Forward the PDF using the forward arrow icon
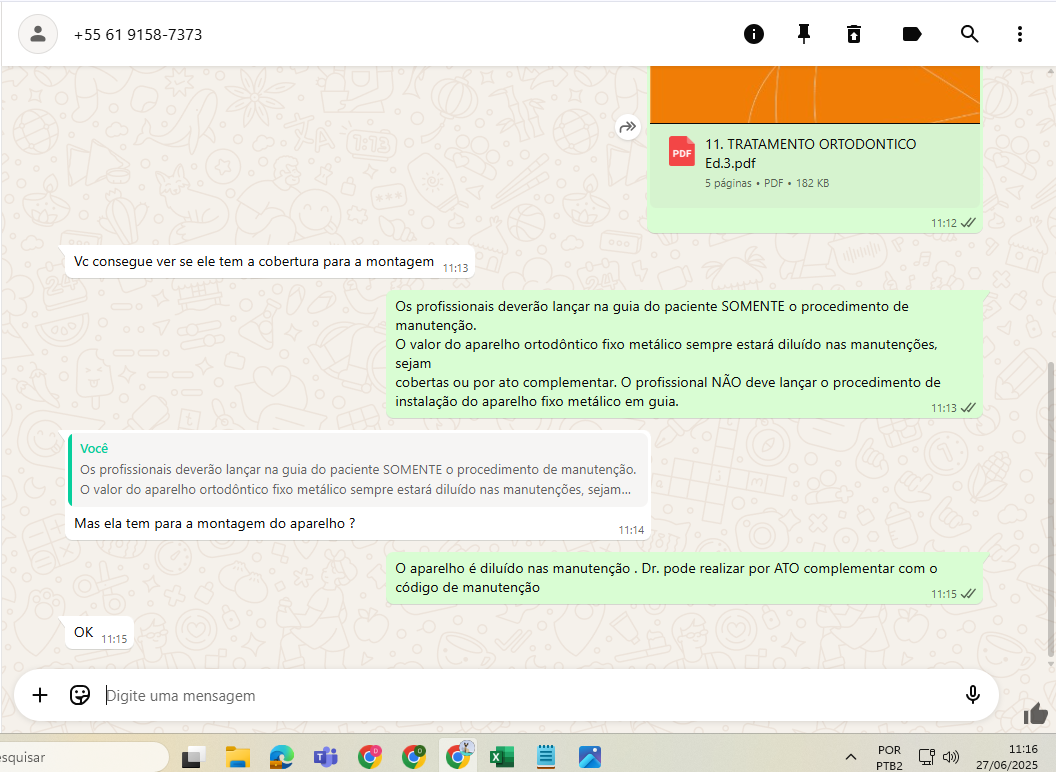This screenshot has height=772, width=1056. [628, 127]
